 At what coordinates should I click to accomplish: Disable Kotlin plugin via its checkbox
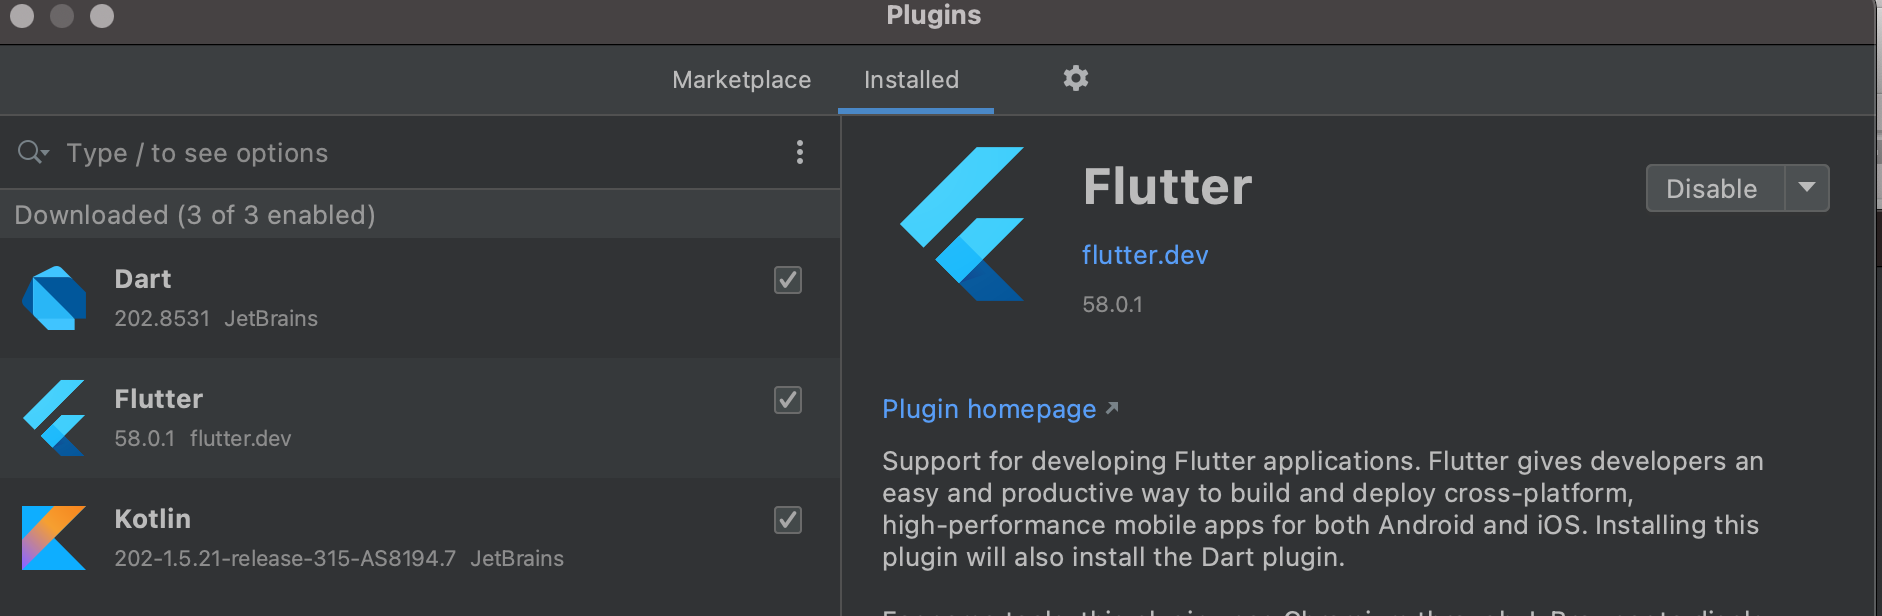(788, 520)
